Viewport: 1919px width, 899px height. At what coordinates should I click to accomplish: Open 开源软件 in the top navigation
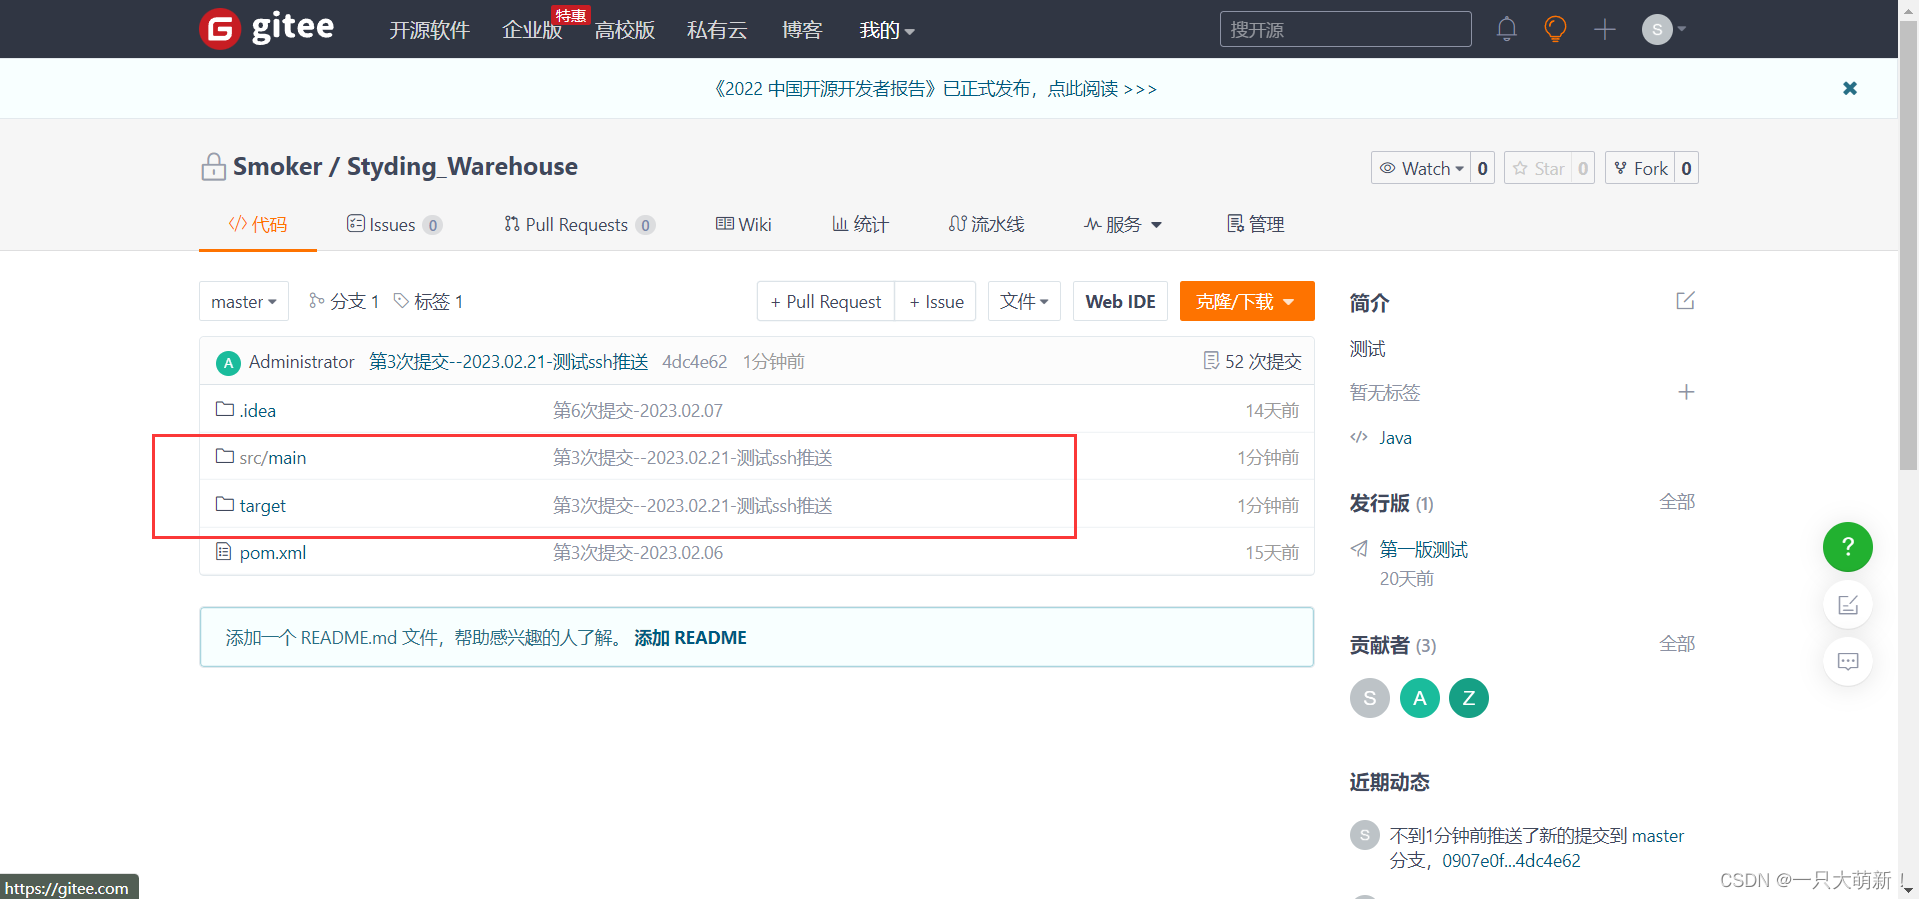[429, 30]
